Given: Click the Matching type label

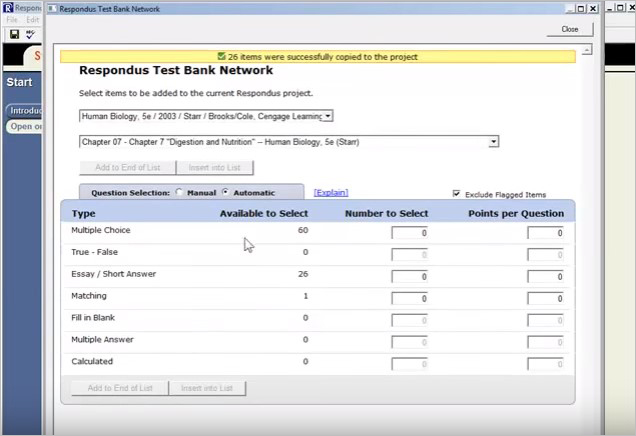Looking at the screenshot, I should point(89,296).
